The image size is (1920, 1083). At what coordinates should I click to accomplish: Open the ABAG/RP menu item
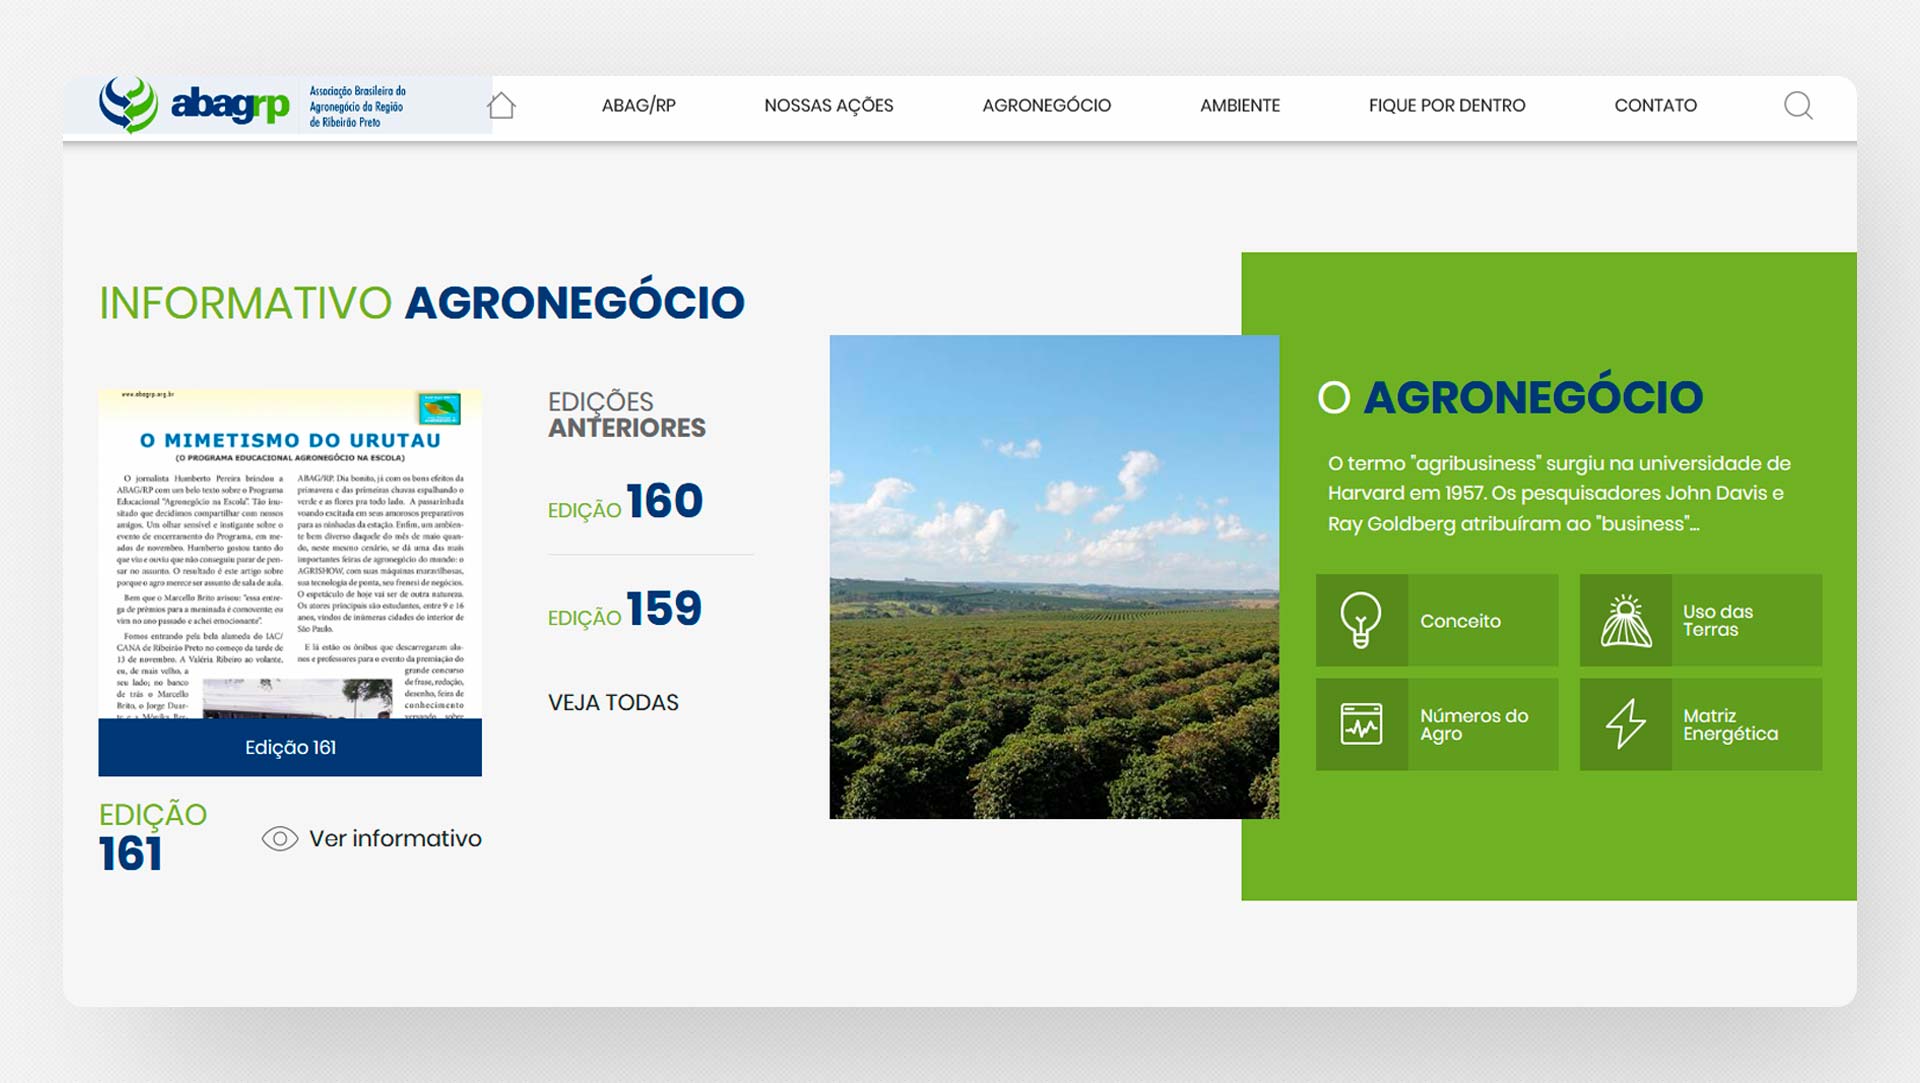click(x=638, y=105)
